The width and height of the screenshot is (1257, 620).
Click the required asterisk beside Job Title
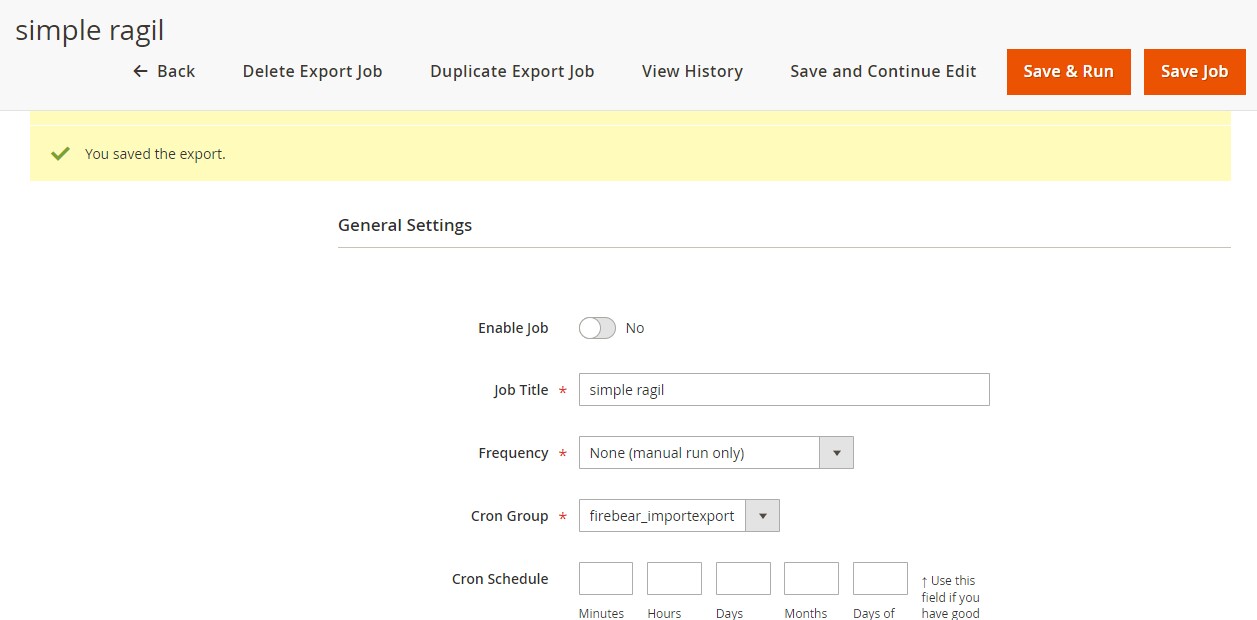click(563, 390)
